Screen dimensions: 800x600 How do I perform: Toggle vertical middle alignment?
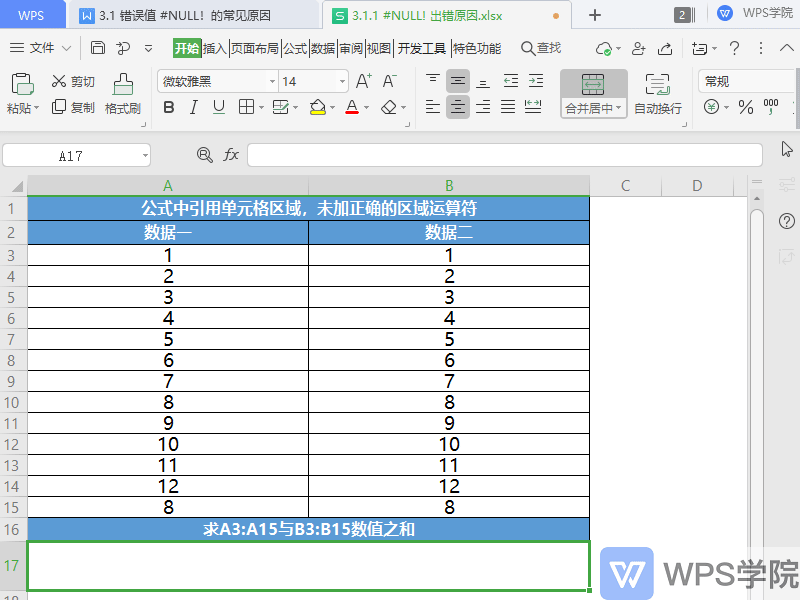pyautogui.click(x=458, y=81)
